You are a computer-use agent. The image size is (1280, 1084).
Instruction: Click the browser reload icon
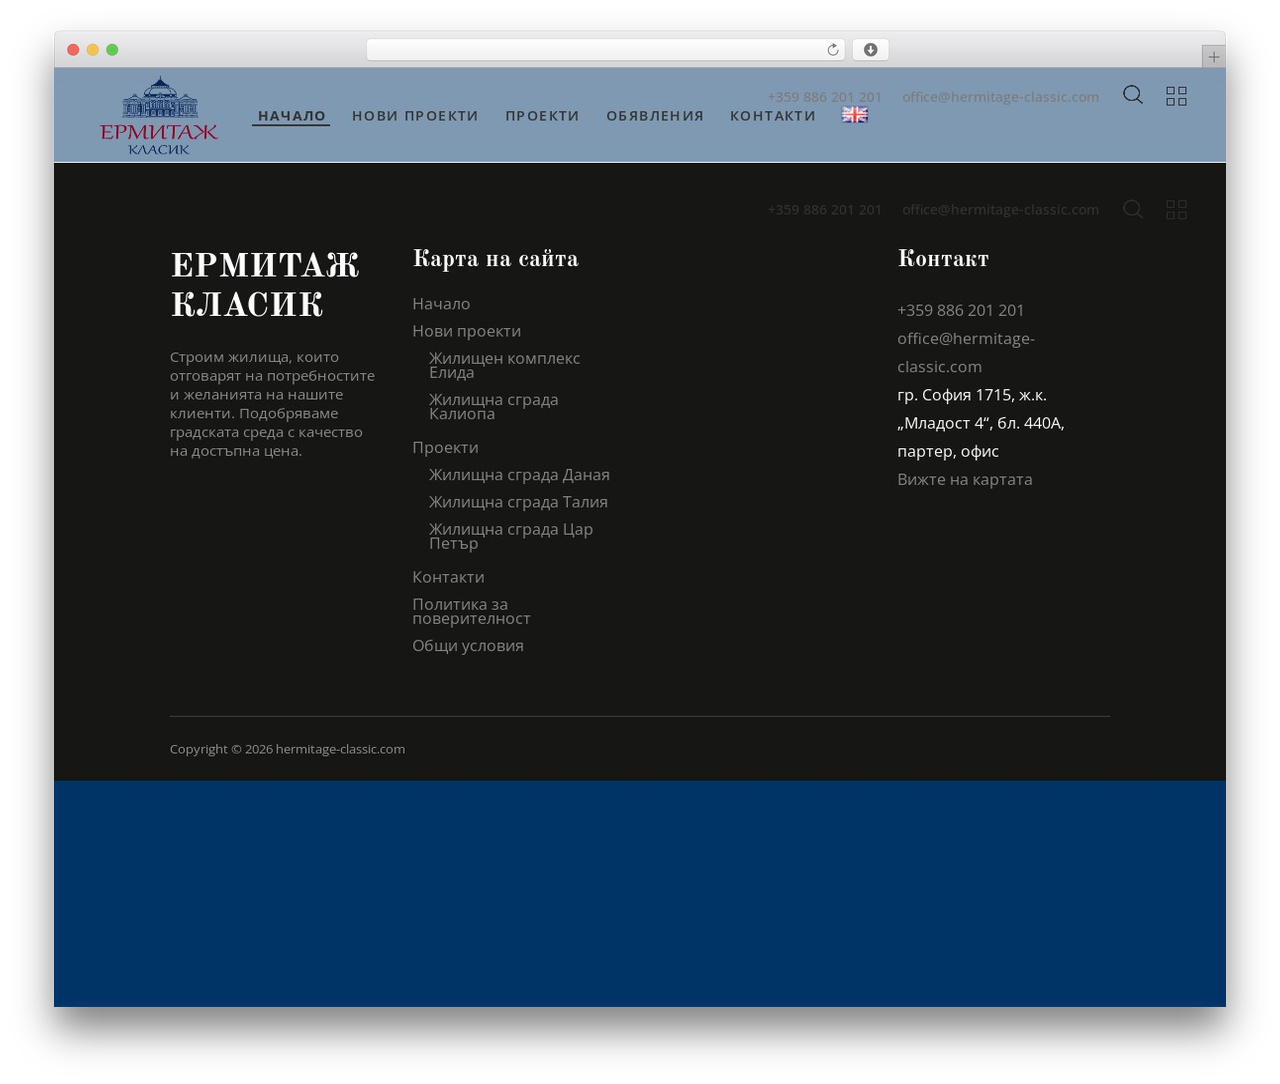point(832,50)
